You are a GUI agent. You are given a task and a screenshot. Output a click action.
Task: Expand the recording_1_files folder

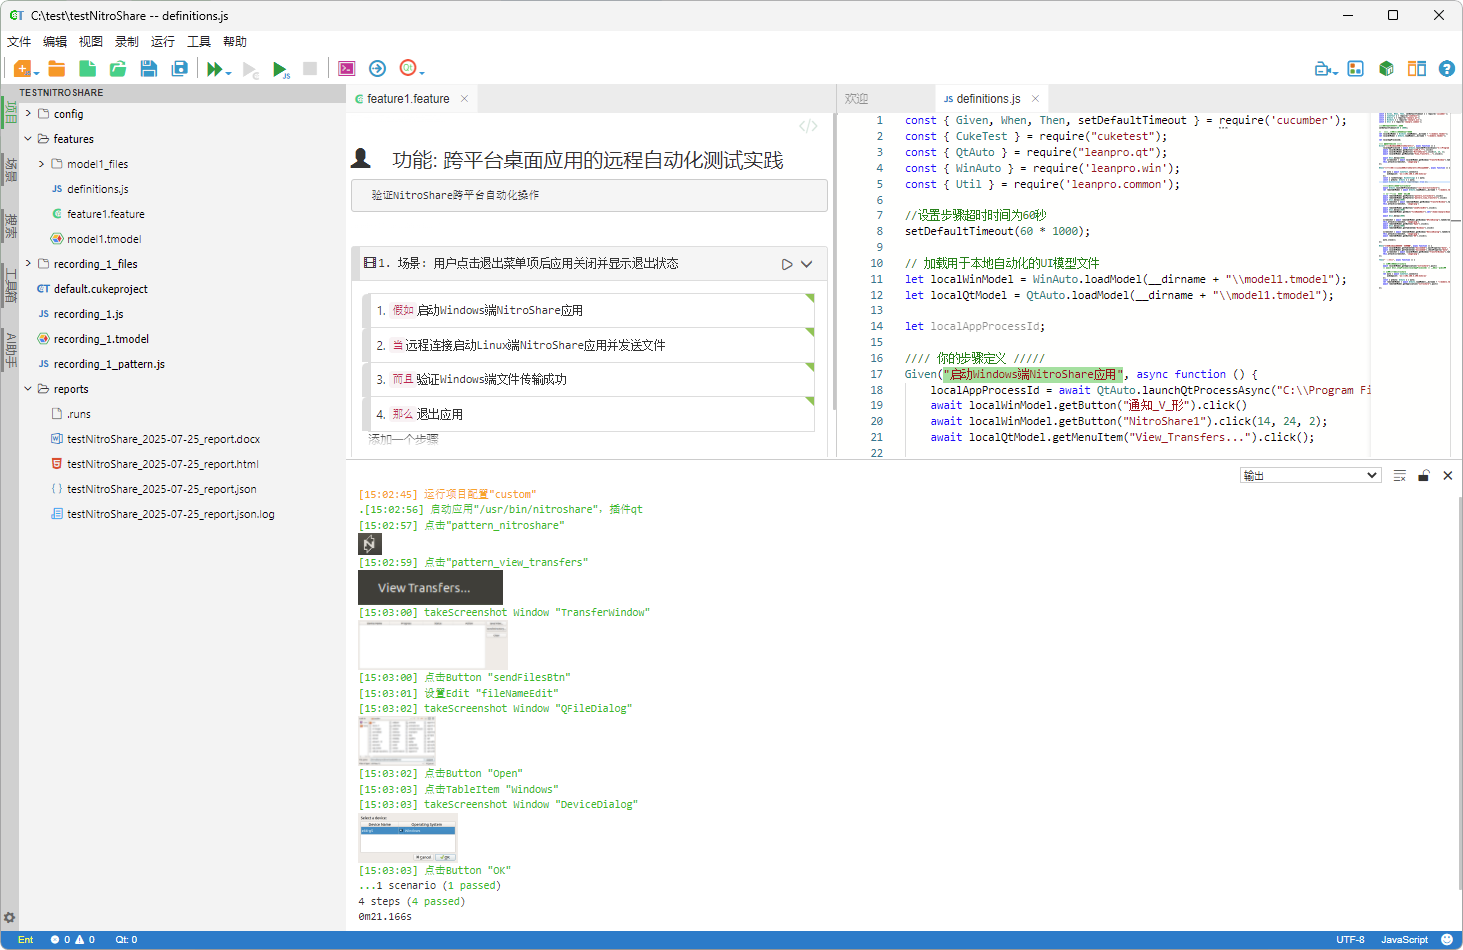pos(28,264)
